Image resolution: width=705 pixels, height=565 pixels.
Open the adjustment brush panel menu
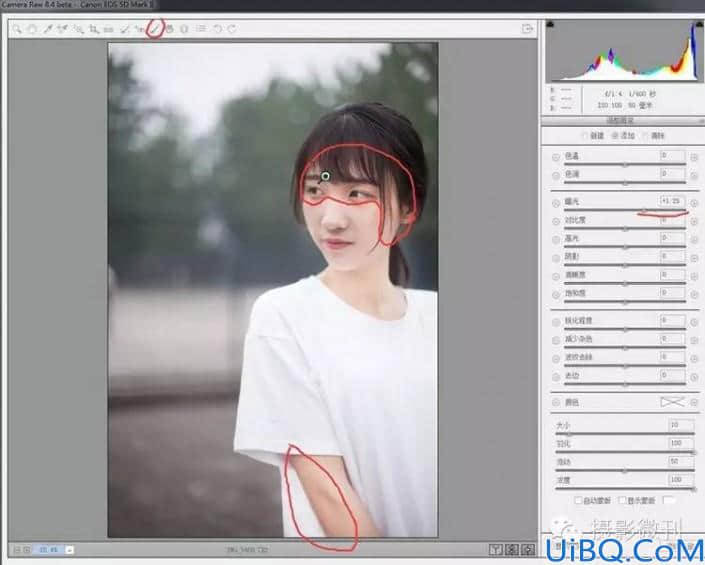[x=701, y=121]
